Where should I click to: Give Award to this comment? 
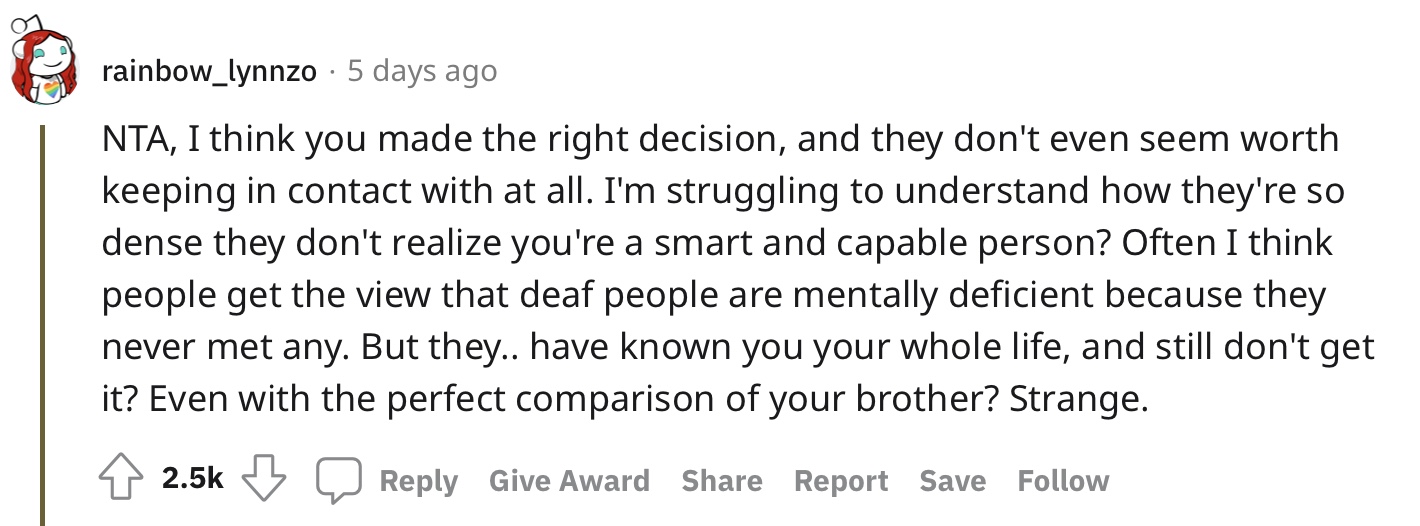coord(569,481)
